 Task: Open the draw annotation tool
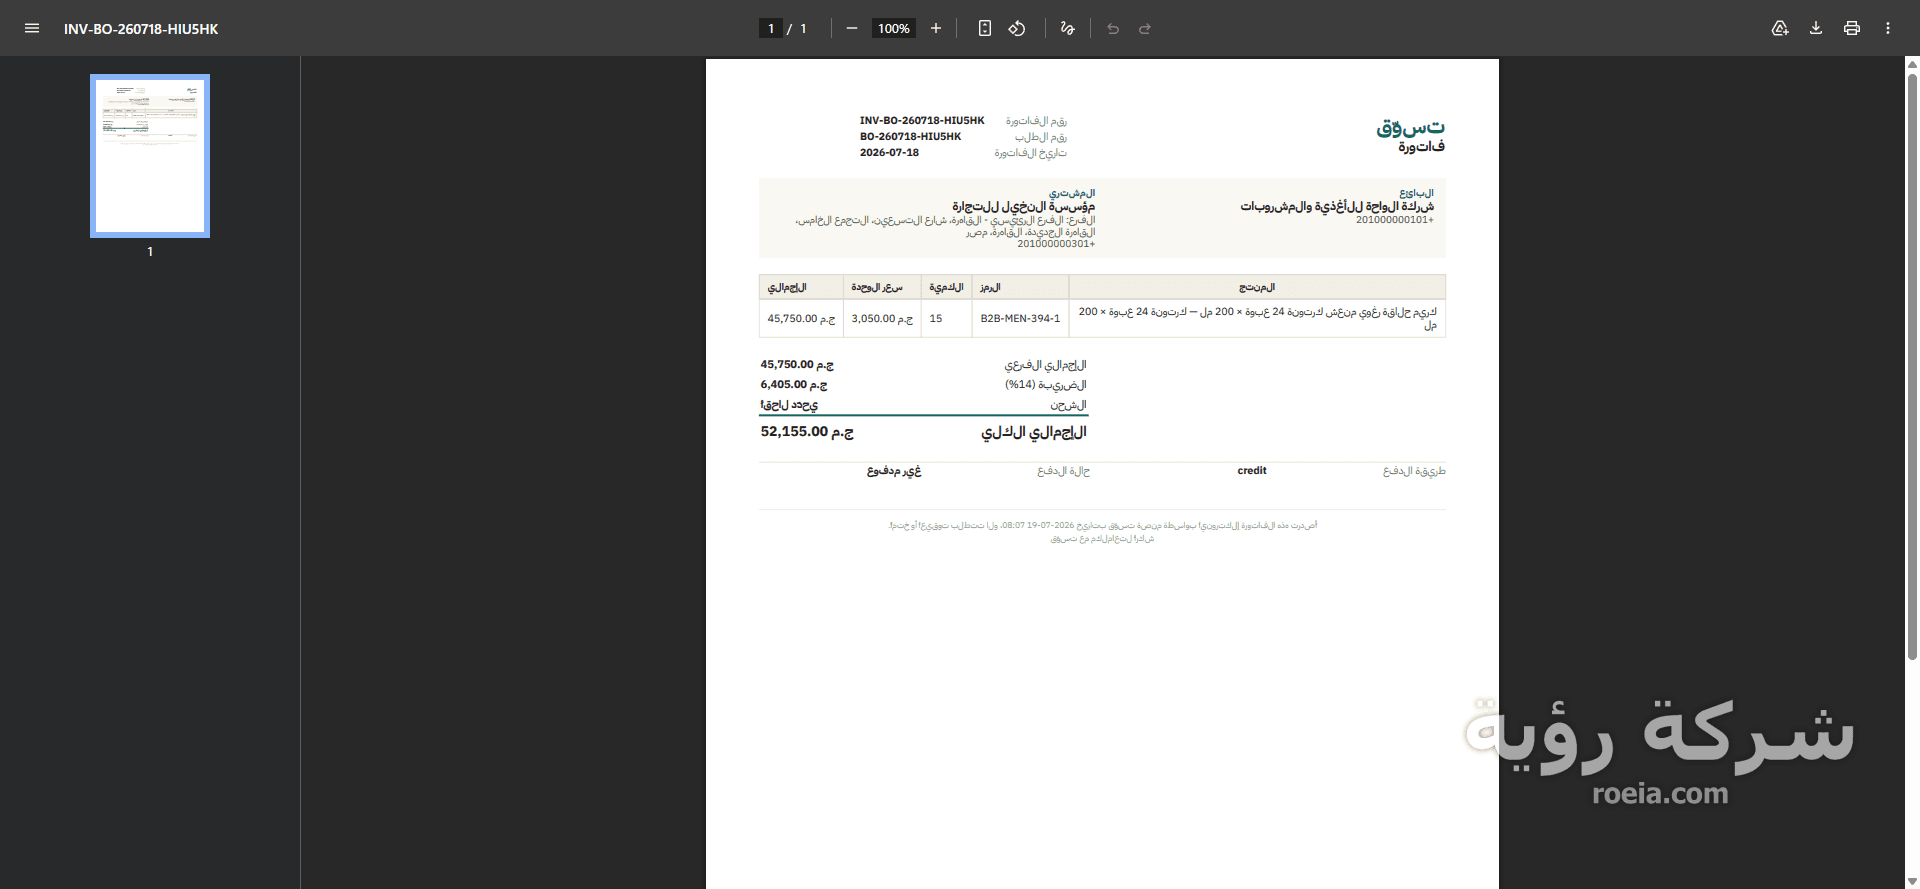coord(1068,28)
